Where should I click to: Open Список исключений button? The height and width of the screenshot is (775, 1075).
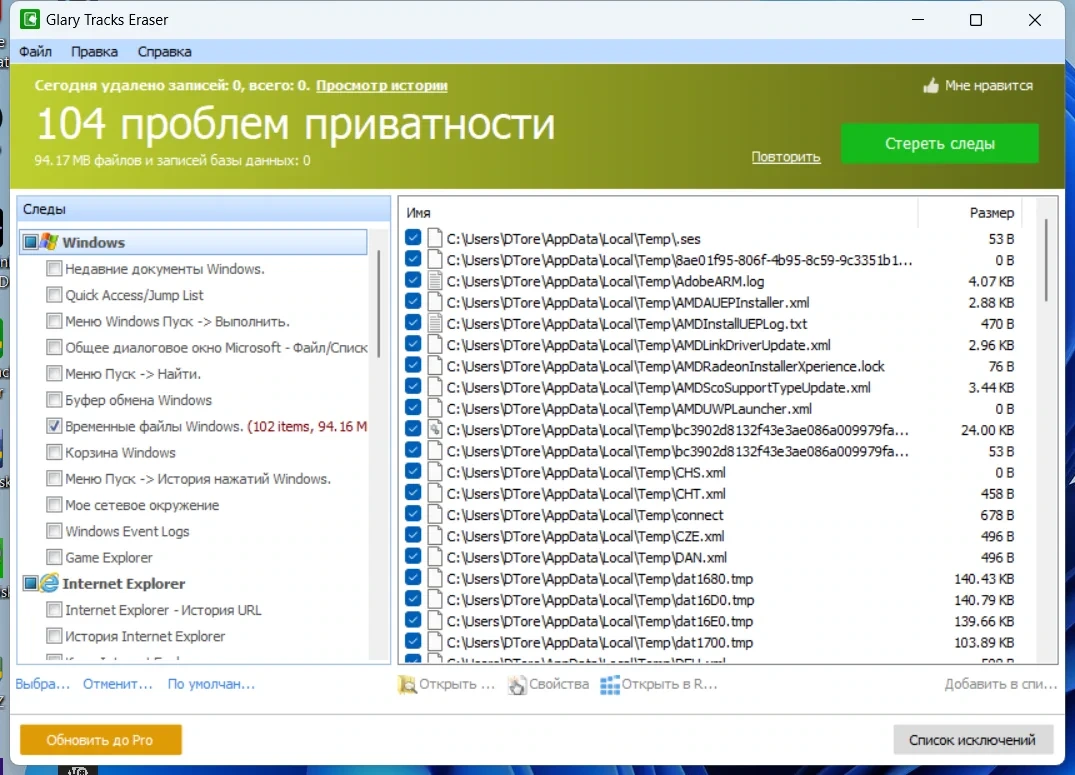tap(972, 740)
